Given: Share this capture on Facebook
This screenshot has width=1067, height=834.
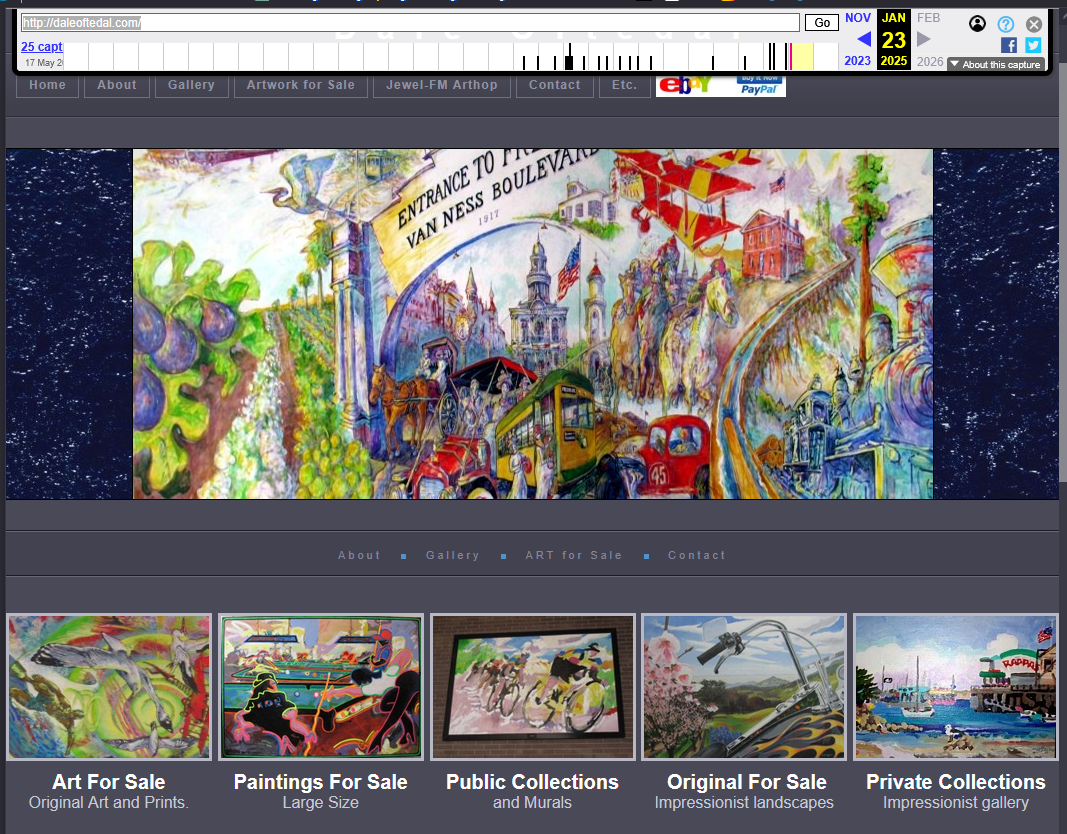Looking at the screenshot, I should [1009, 44].
